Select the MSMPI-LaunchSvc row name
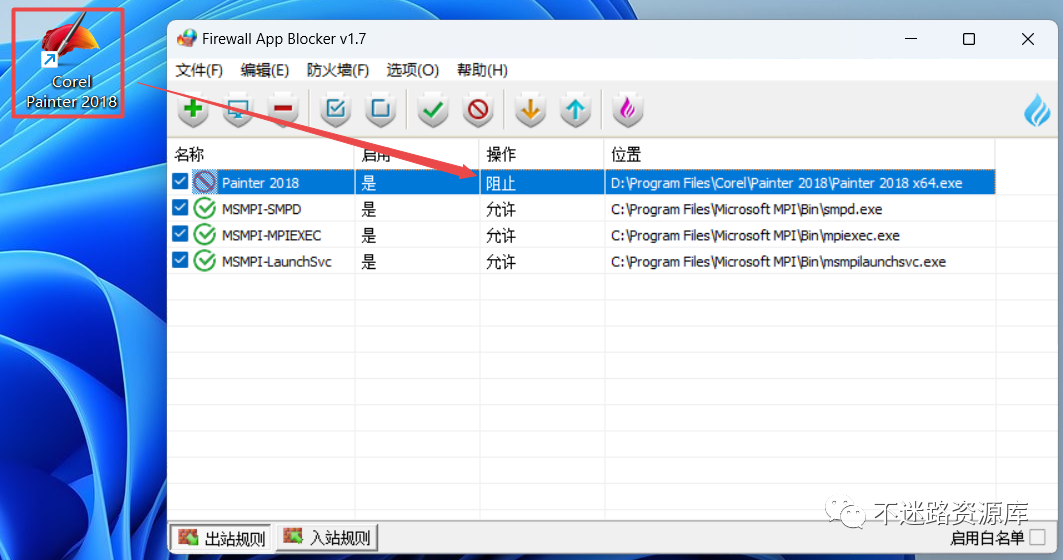This screenshot has height=560, width=1063. [x=277, y=262]
